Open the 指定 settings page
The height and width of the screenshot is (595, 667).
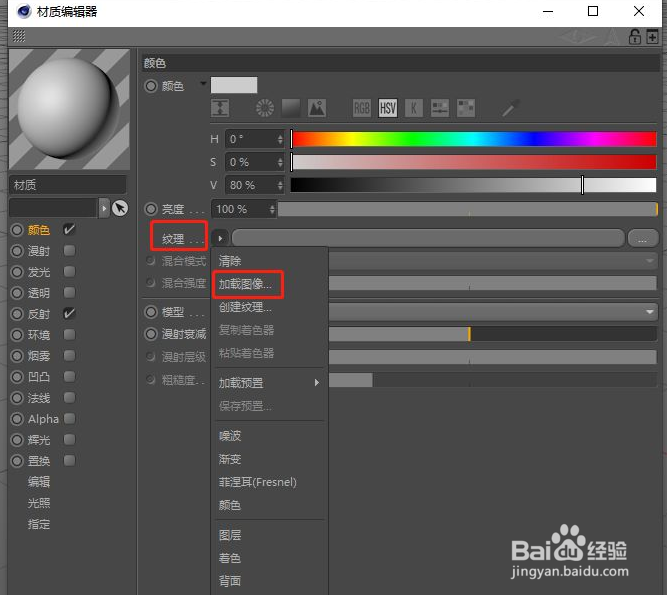(x=39, y=524)
